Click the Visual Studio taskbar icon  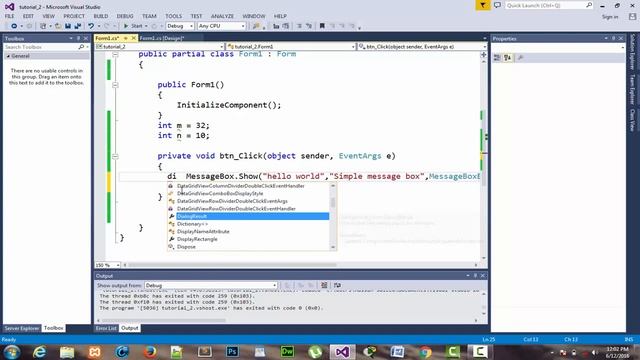coord(342,352)
